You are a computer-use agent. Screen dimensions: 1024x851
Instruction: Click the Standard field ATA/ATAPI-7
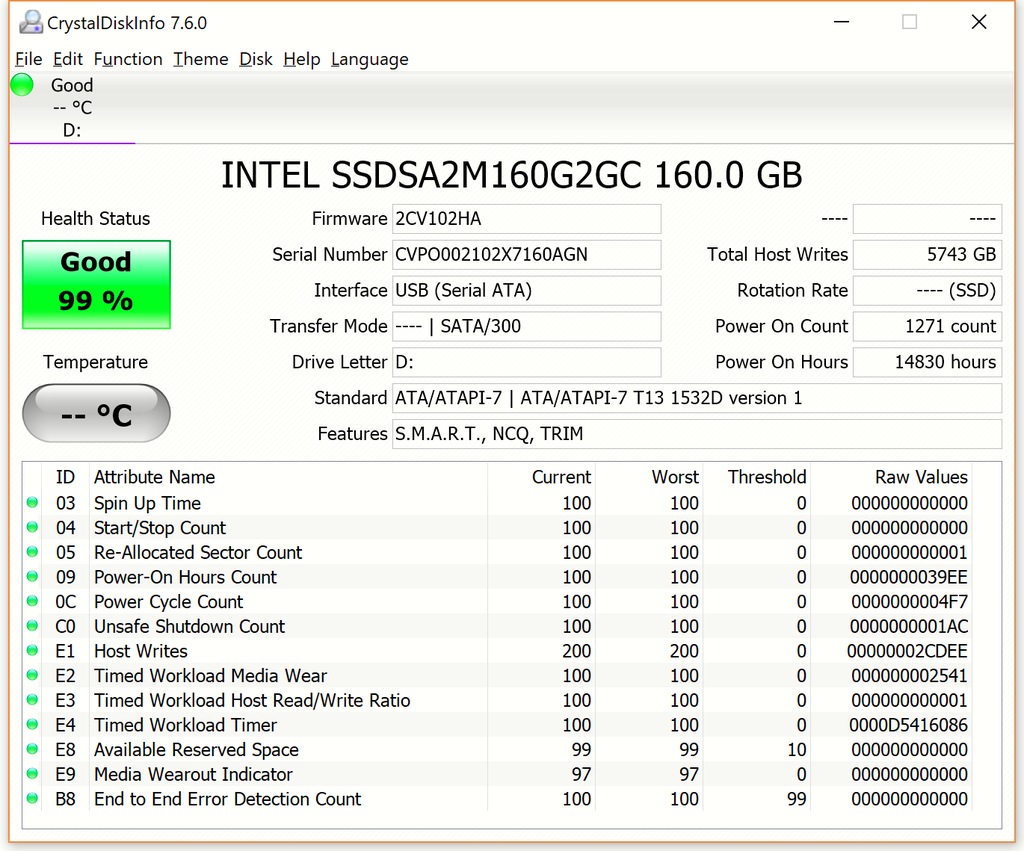(x=697, y=398)
